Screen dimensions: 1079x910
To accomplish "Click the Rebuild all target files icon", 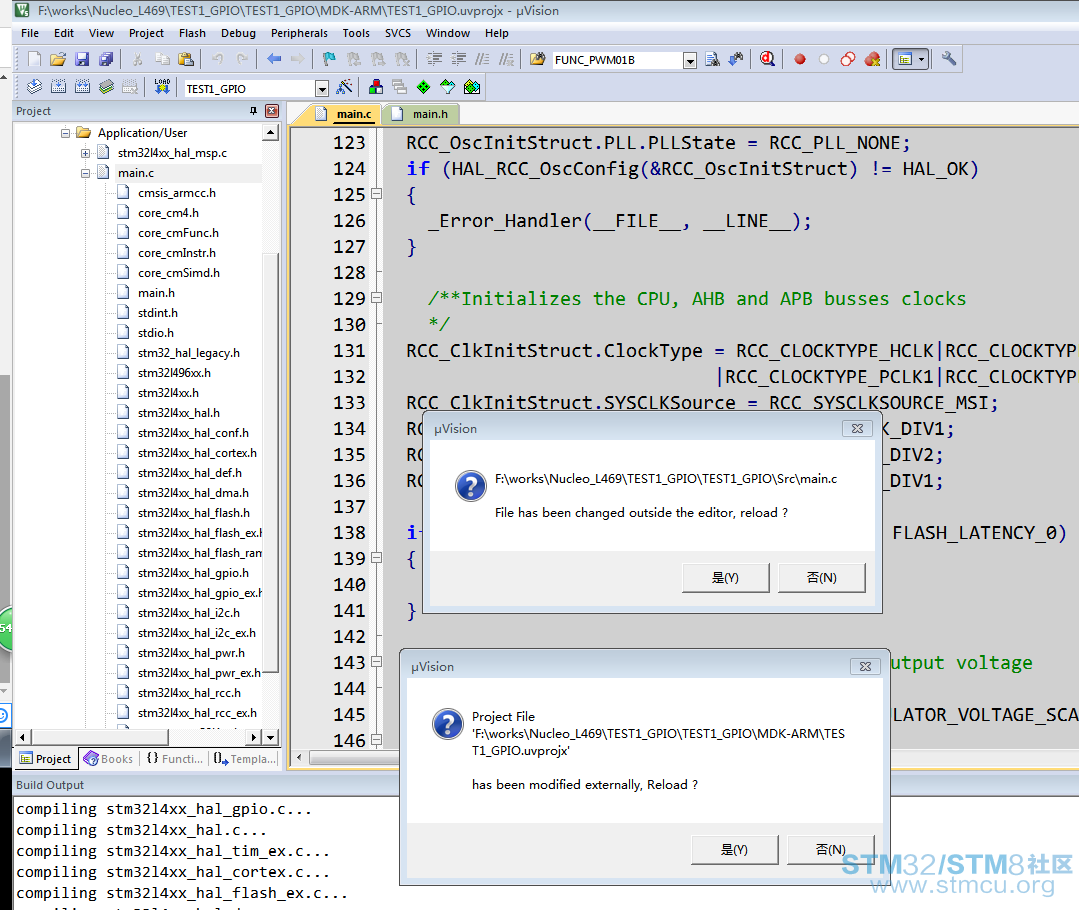I will (x=83, y=87).
